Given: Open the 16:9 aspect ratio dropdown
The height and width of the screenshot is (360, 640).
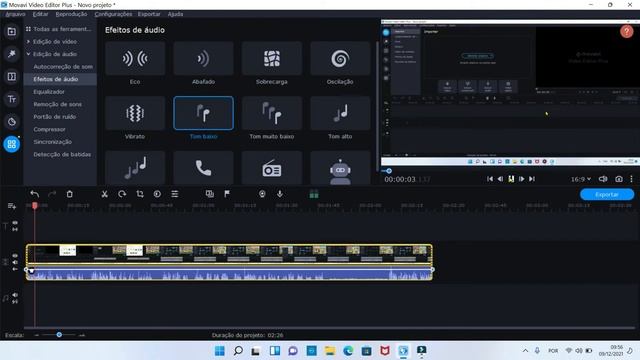Looking at the screenshot, I should tap(581, 179).
